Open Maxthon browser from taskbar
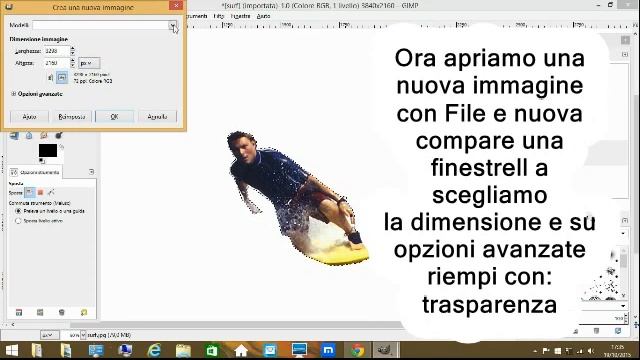640x360 pixels. 328,350
